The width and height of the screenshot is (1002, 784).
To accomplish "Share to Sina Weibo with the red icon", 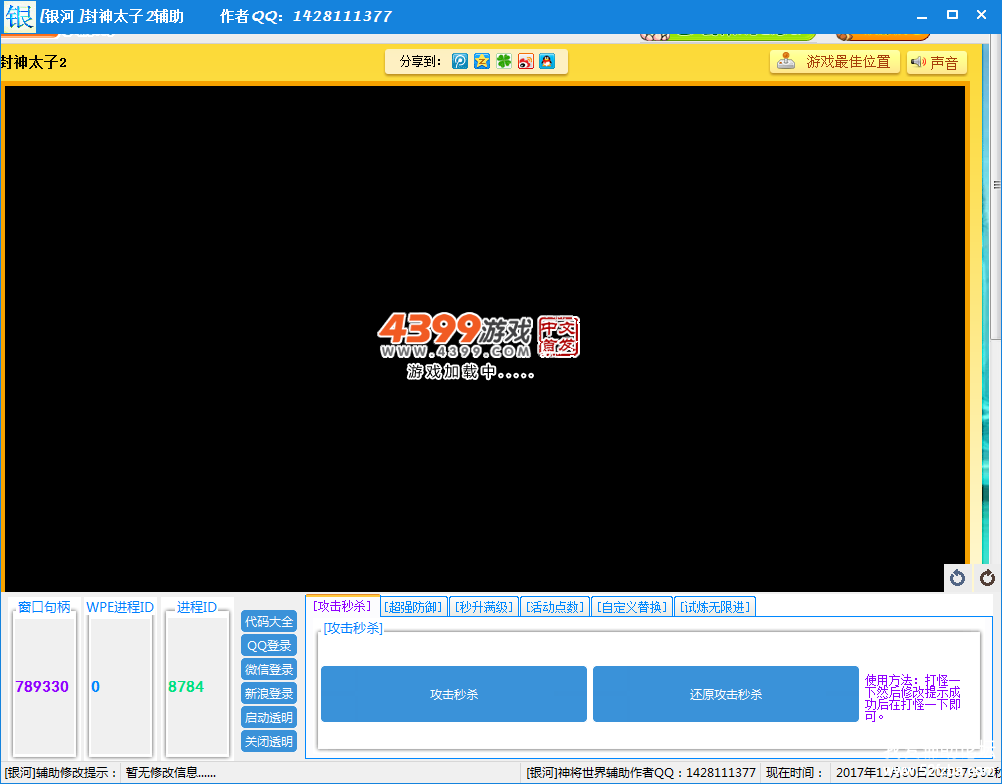I will click(525, 61).
